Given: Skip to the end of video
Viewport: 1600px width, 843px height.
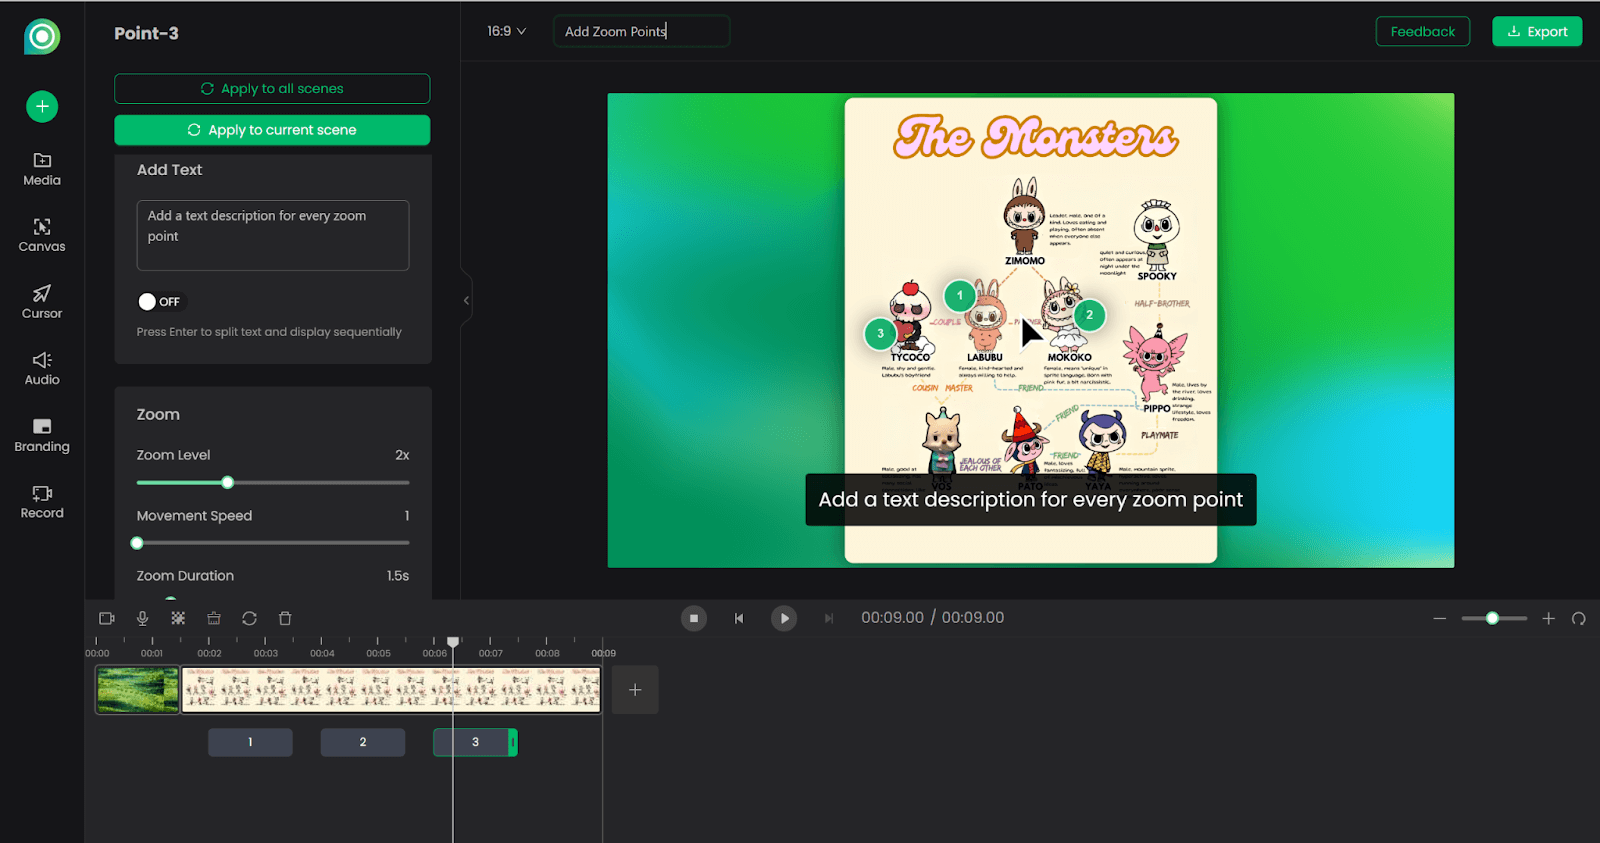Looking at the screenshot, I should tap(828, 618).
